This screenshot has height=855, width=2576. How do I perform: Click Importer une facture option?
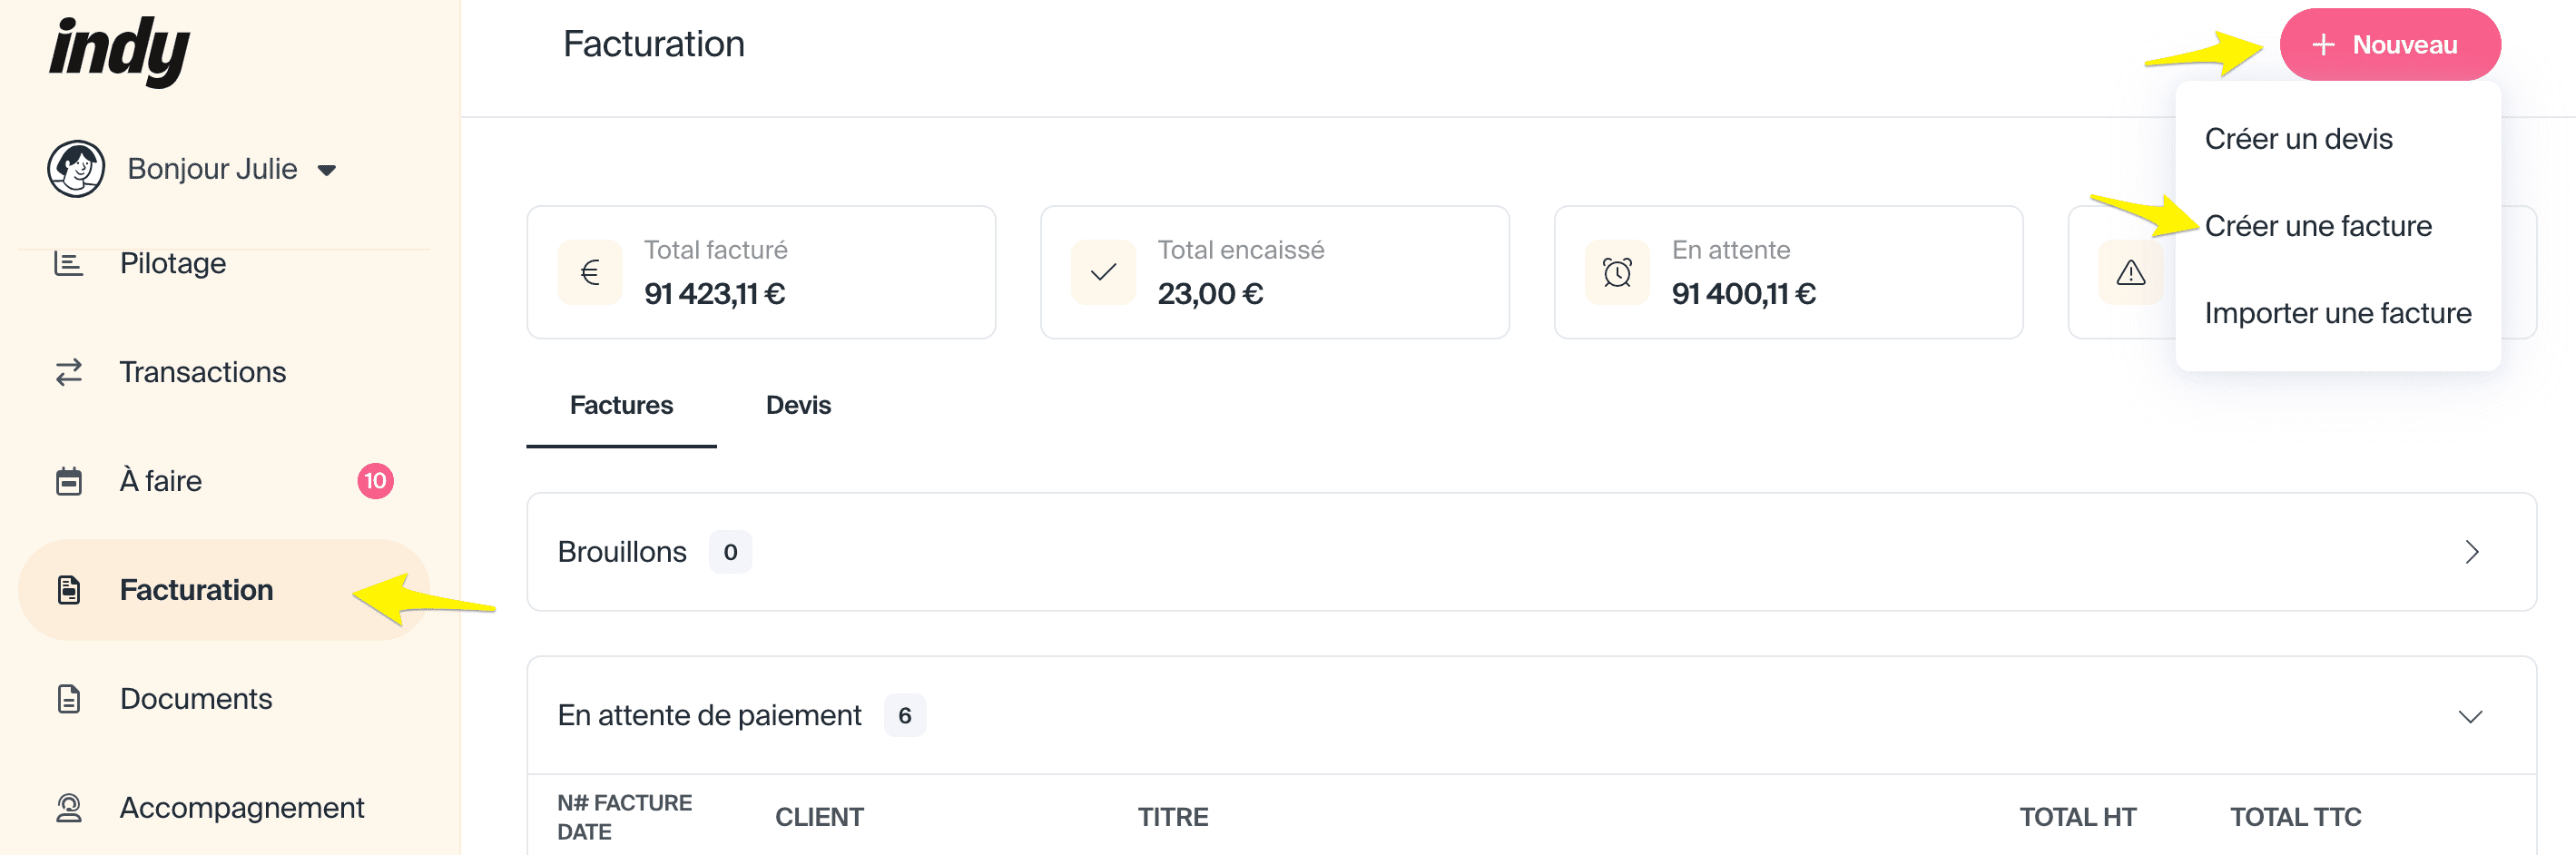[x=2337, y=313]
